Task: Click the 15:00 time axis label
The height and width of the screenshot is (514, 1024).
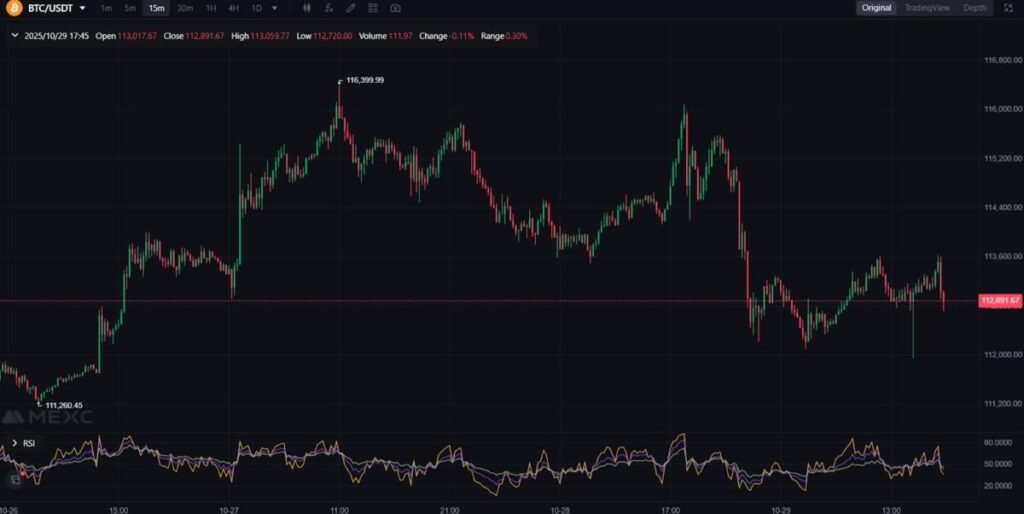Action: (118, 509)
